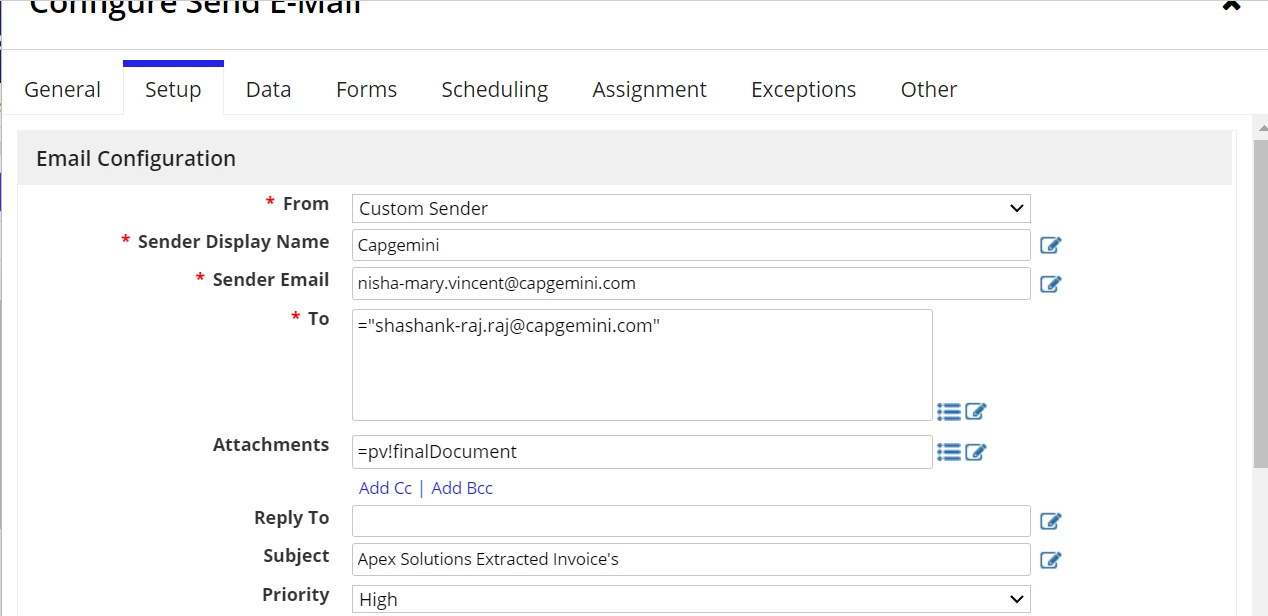The image size is (1268, 616).
Task: Close the Configure Send E-Mail dialog
Action: pyautogui.click(x=1231, y=5)
